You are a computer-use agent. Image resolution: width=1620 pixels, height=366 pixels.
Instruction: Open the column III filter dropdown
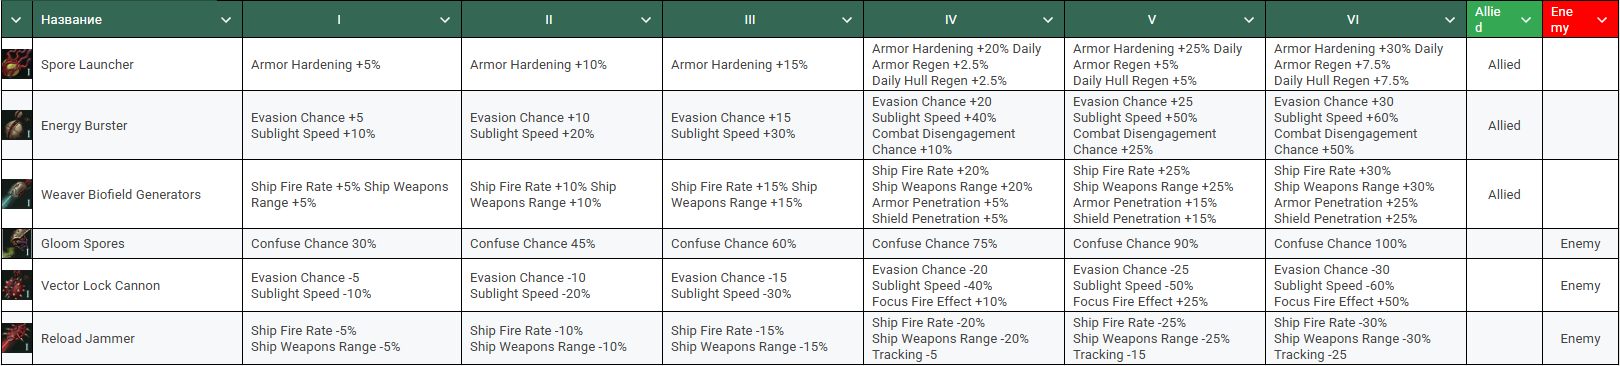847,19
